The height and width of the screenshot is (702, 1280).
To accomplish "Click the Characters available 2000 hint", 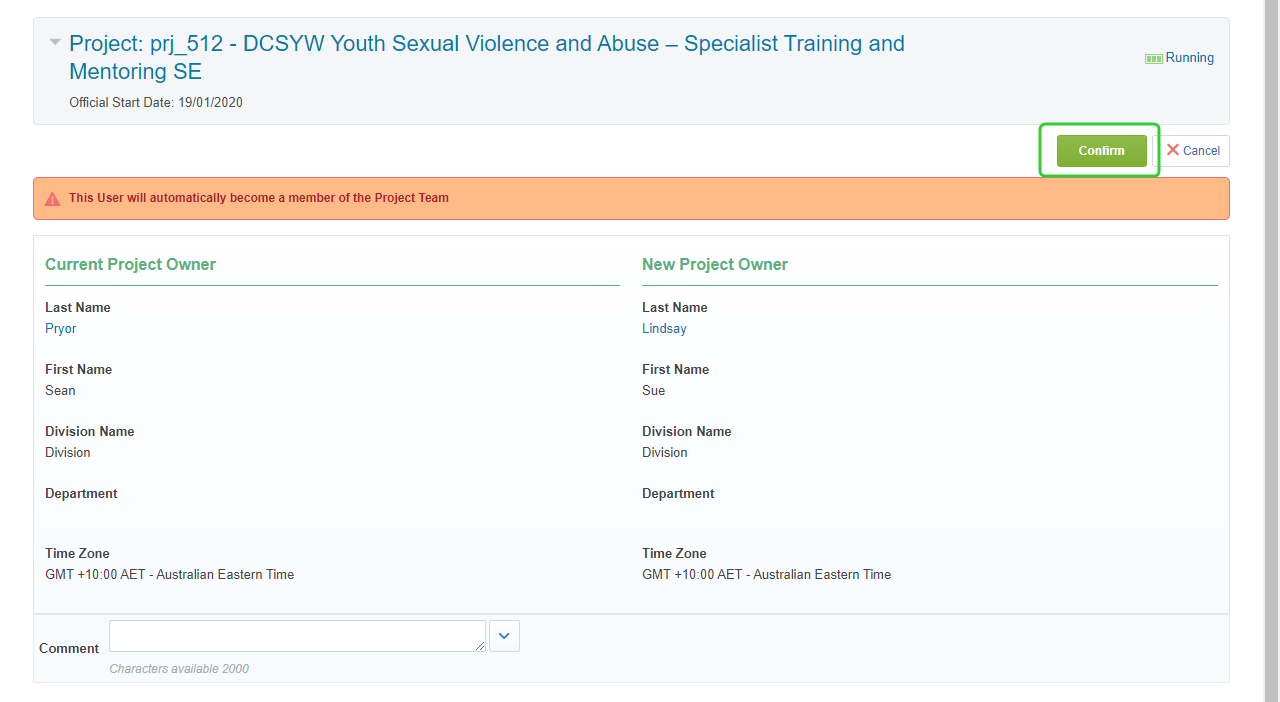I will [179, 669].
